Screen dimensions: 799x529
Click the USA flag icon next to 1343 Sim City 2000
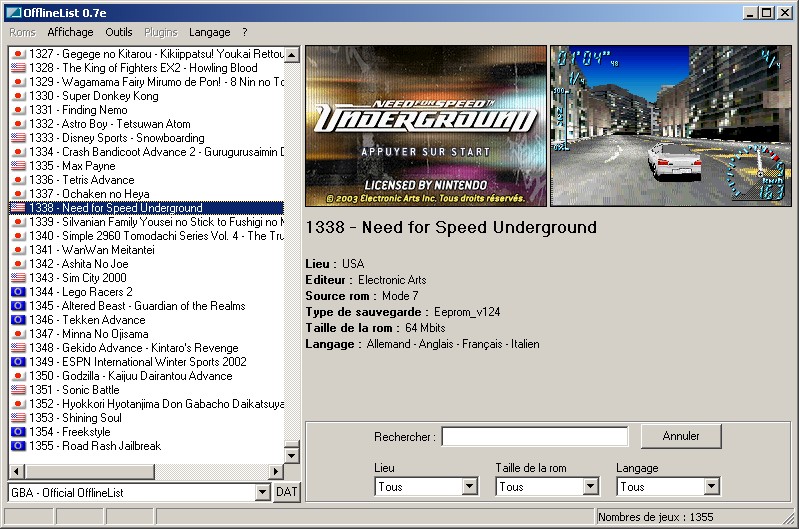[x=18, y=278]
